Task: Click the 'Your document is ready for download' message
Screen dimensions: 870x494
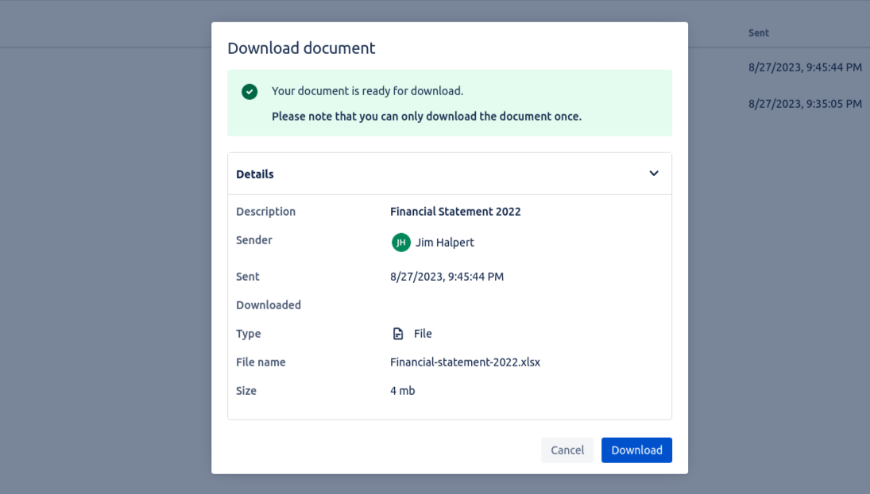Action: (367, 91)
